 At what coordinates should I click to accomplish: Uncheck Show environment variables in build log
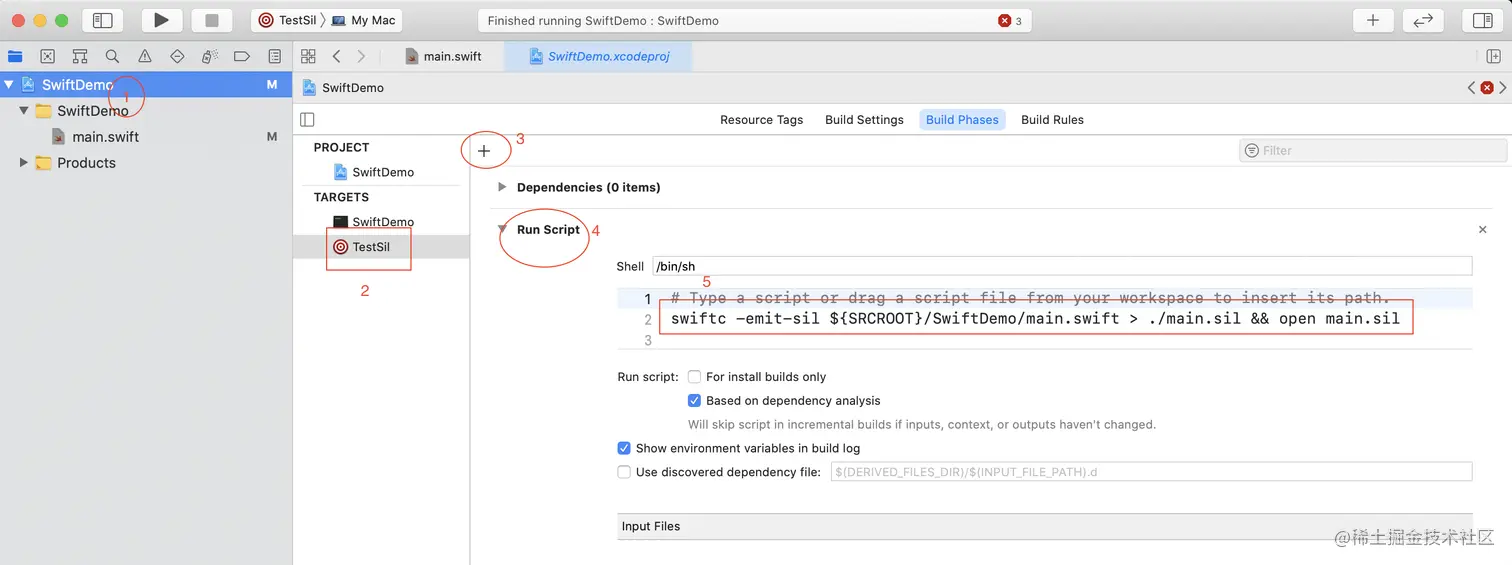[x=624, y=448]
